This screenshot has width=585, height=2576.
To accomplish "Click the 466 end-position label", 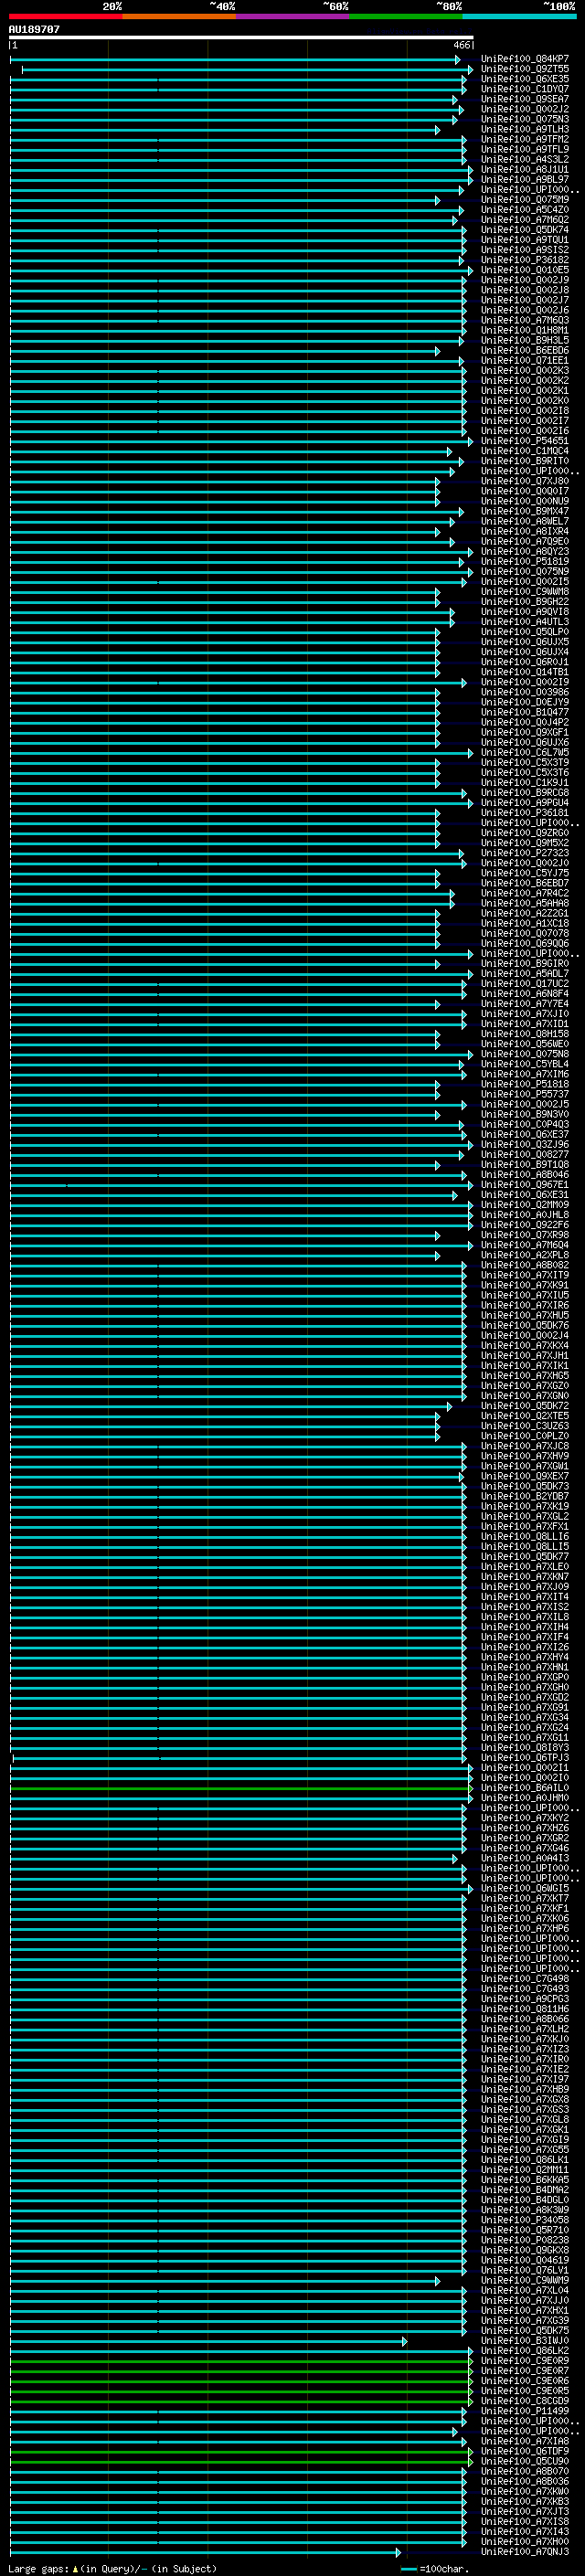I will click(x=460, y=45).
